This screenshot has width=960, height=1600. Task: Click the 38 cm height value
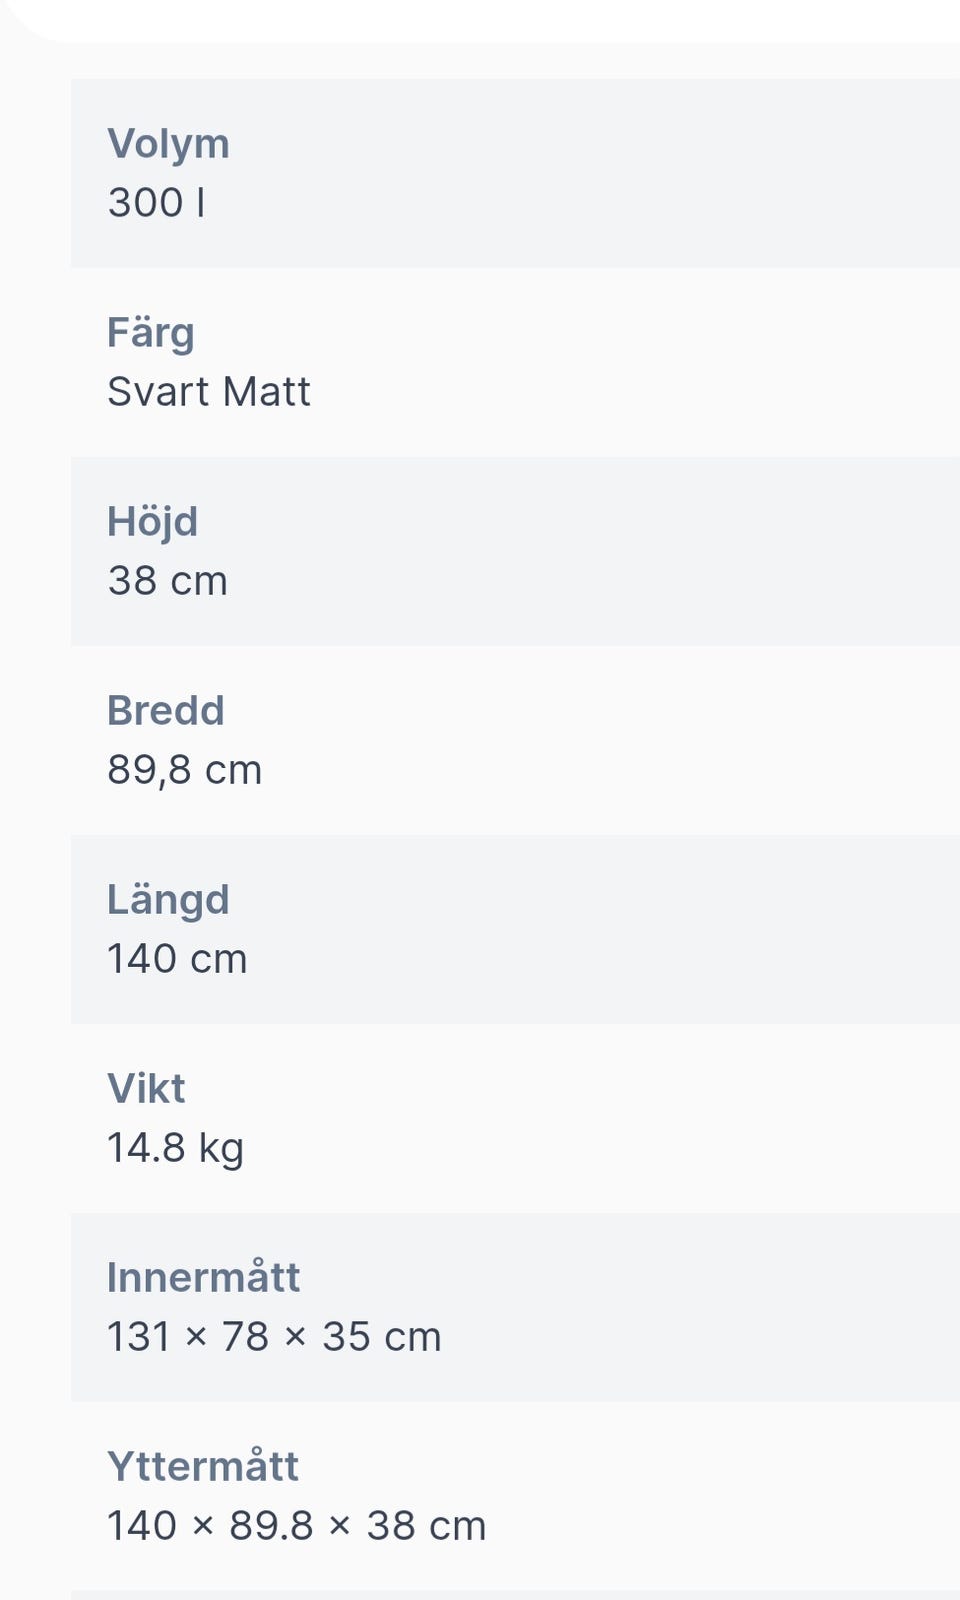167,581
